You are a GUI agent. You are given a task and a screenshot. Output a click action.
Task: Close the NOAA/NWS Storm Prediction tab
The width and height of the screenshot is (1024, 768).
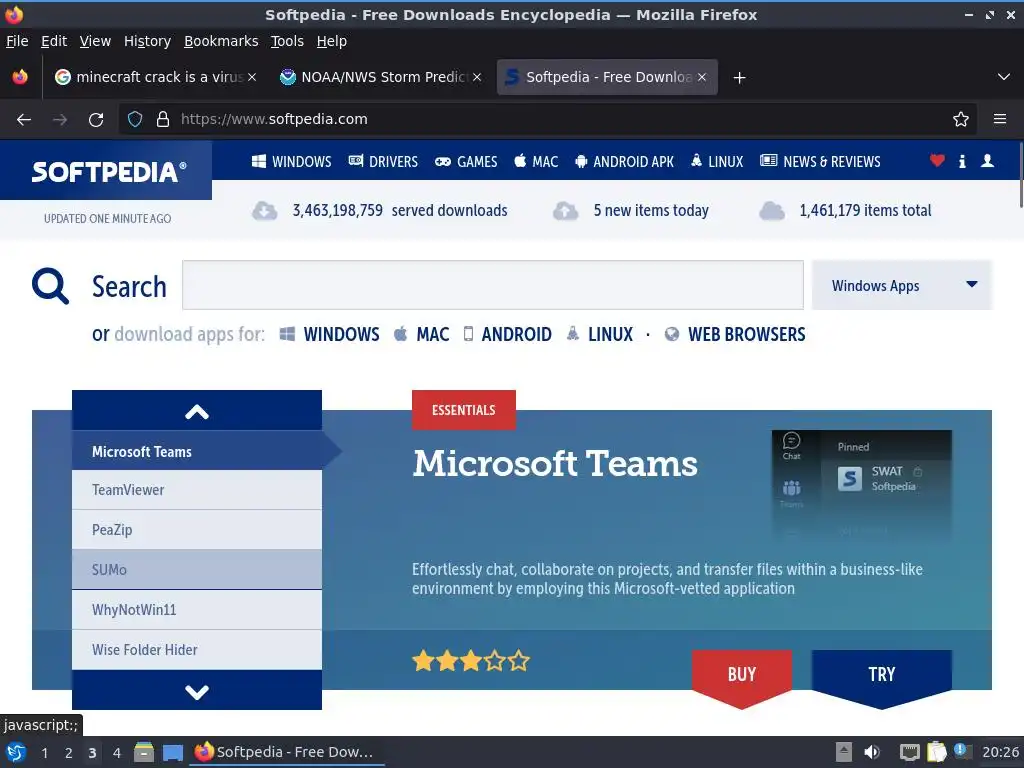pyautogui.click(x=477, y=77)
